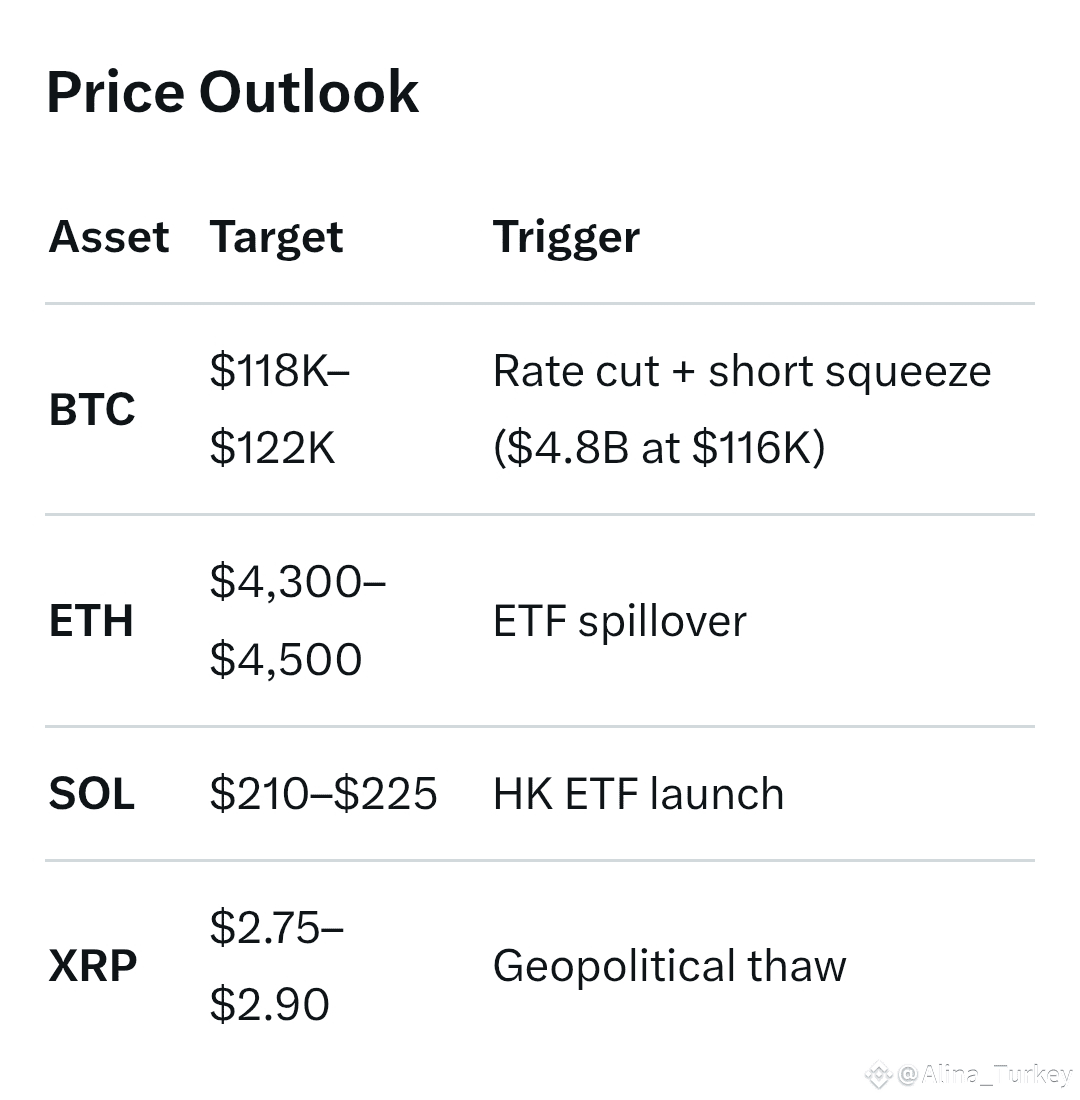Viewport: 1080px width, 1100px height.
Task: Click the ETH asset label
Action: click(x=91, y=621)
